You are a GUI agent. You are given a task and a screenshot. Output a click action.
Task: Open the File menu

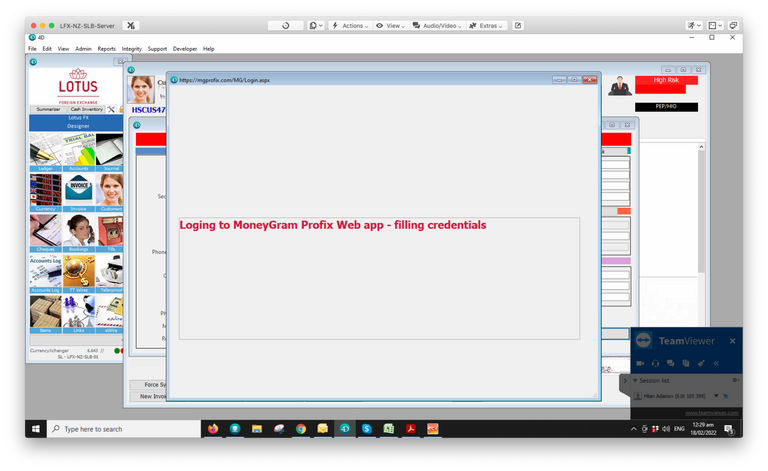coord(32,49)
